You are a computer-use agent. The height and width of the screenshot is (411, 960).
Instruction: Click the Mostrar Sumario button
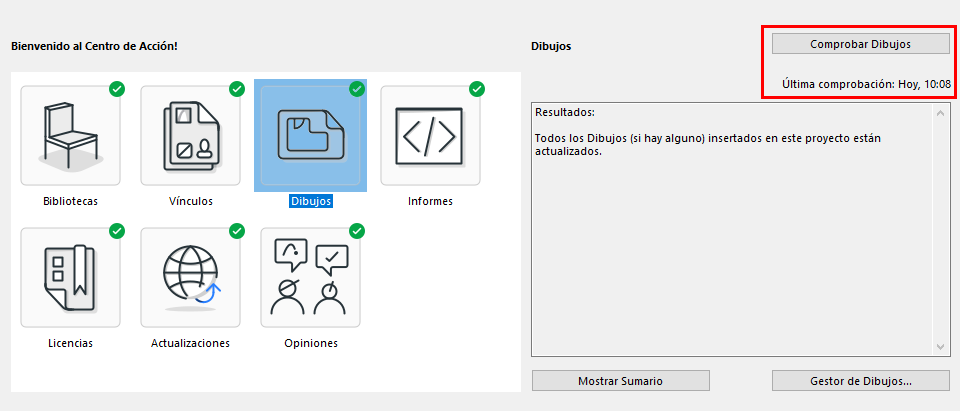pyautogui.click(x=620, y=380)
